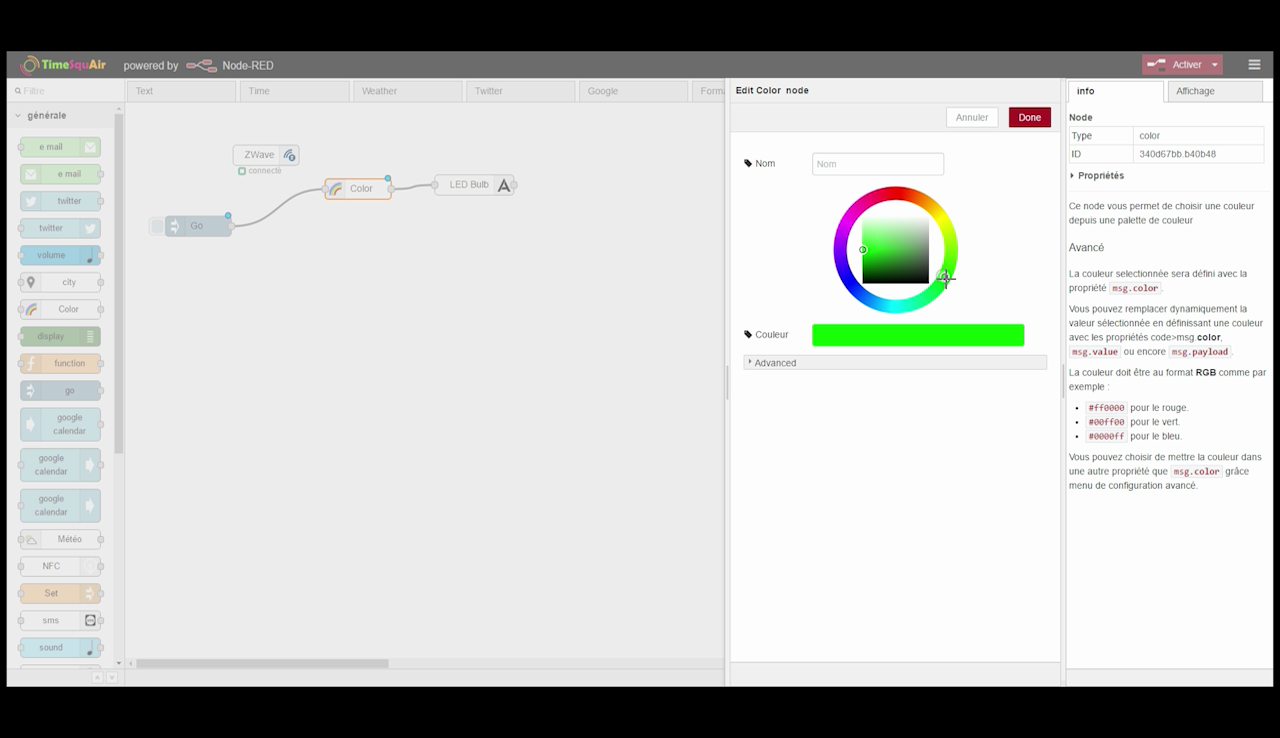Screen dimensions: 1280x738
Task: Select the Color node in the palette
Action: (x=60, y=309)
